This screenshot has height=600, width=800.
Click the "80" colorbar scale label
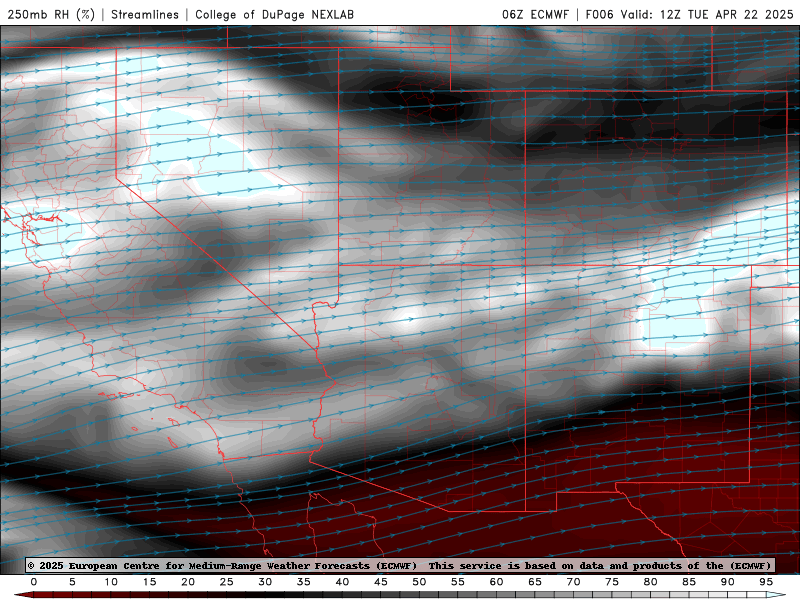(x=651, y=582)
